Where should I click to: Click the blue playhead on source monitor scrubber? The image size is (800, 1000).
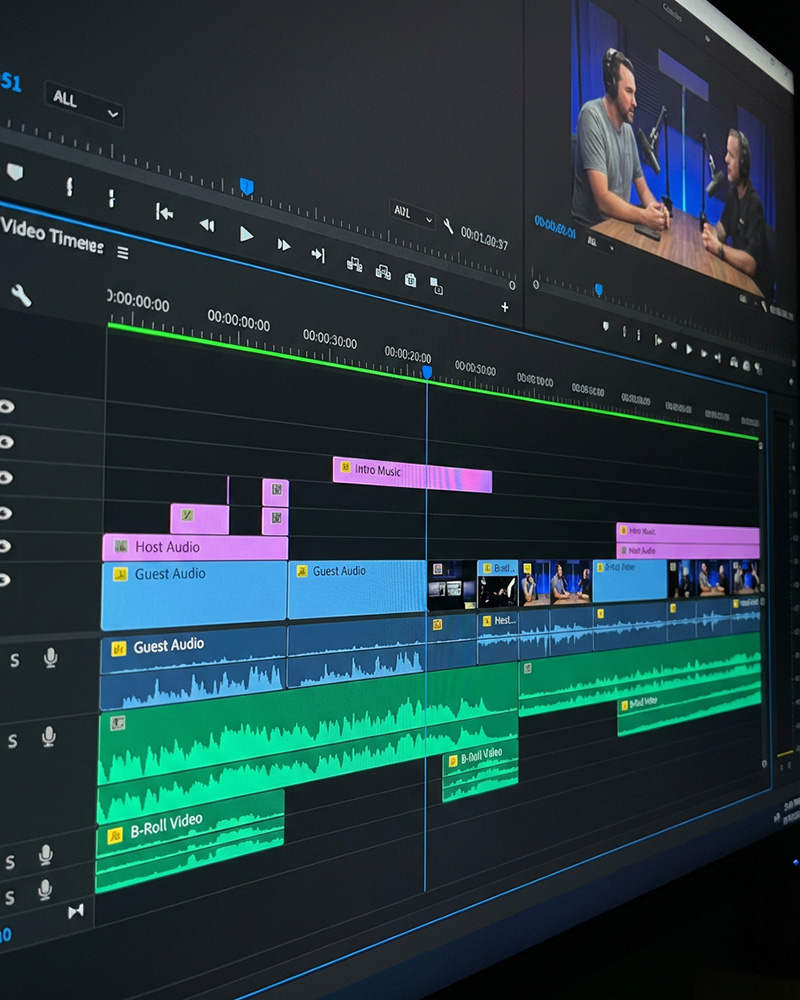(x=246, y=186)
